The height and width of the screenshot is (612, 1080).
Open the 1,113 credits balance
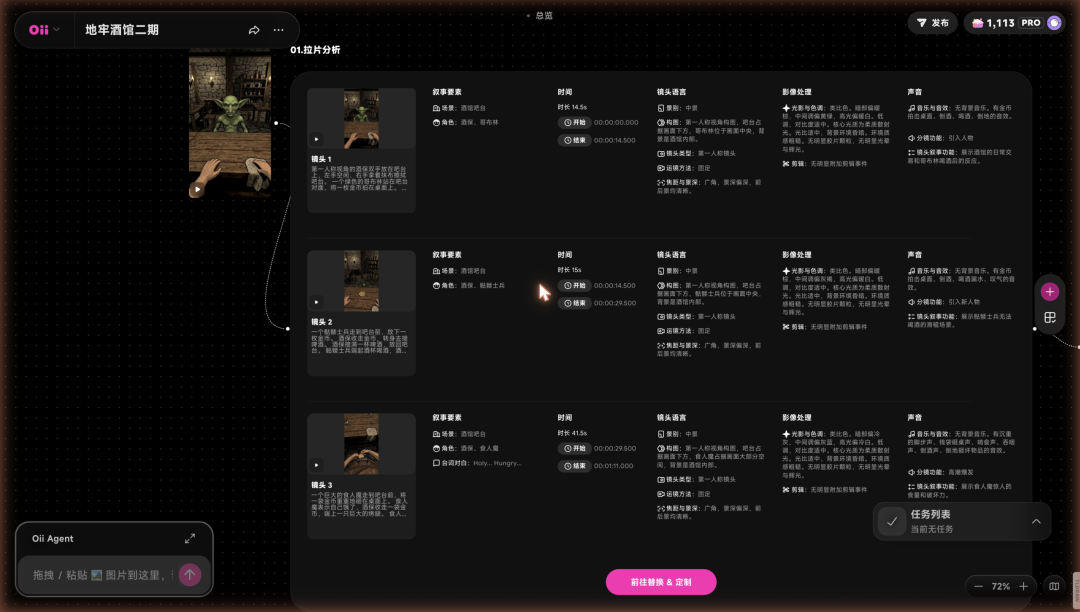[993, 23]
